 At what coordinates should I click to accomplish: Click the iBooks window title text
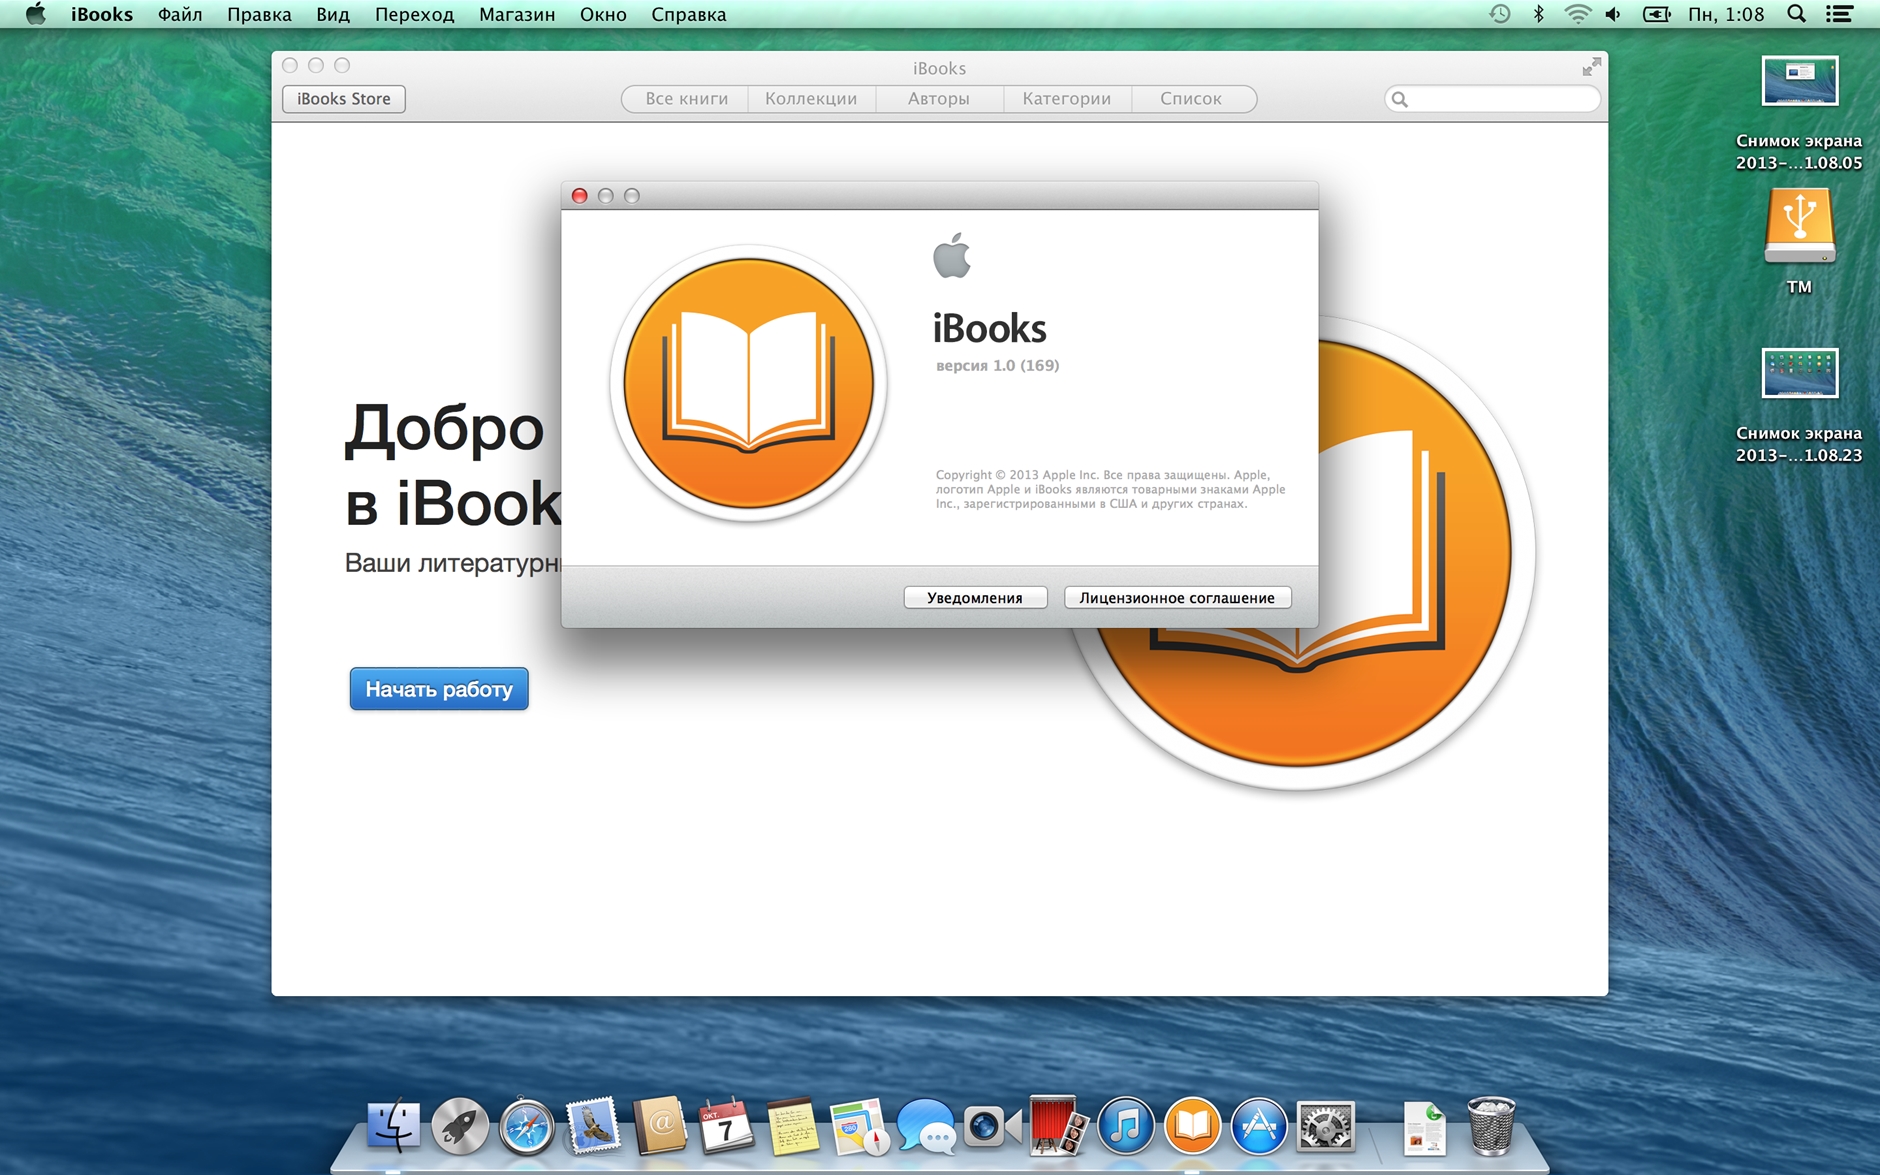(939, 68)
